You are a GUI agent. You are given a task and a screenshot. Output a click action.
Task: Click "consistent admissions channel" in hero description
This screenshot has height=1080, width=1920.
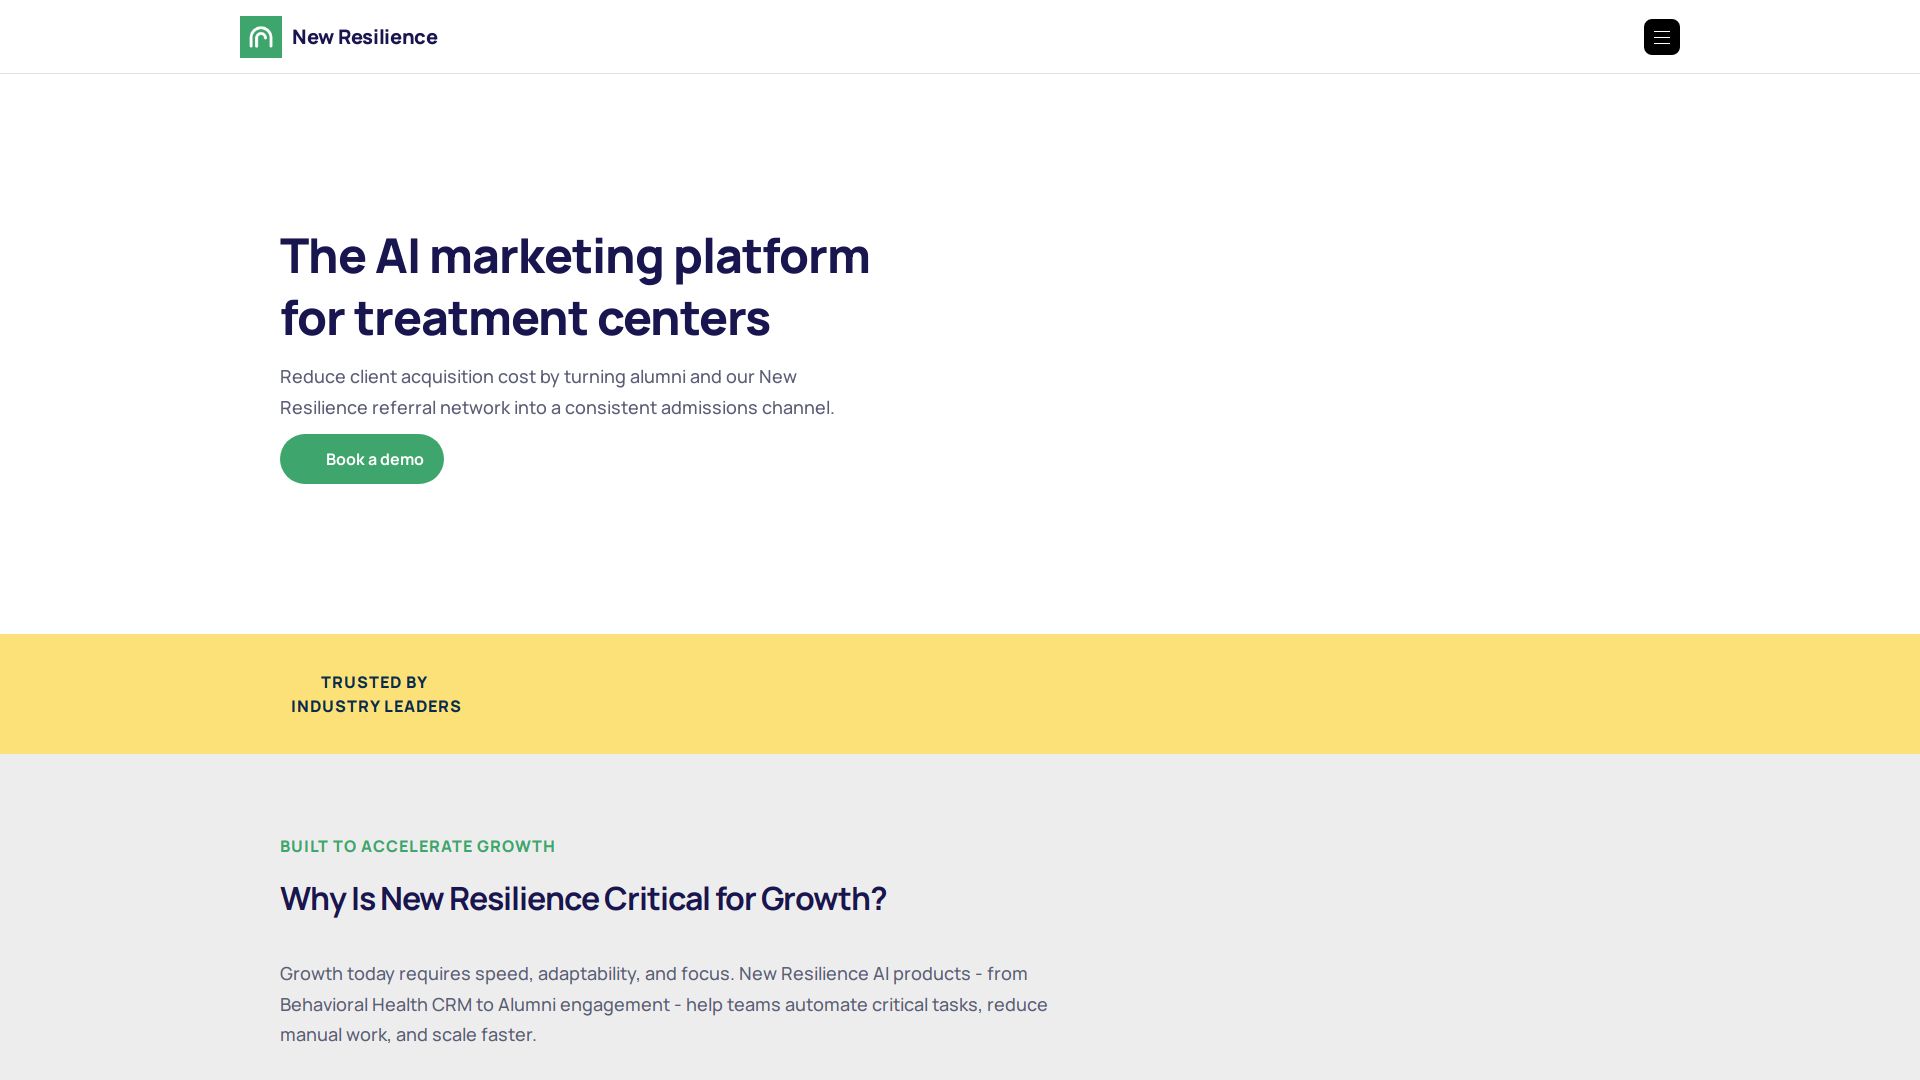point(698,408)
